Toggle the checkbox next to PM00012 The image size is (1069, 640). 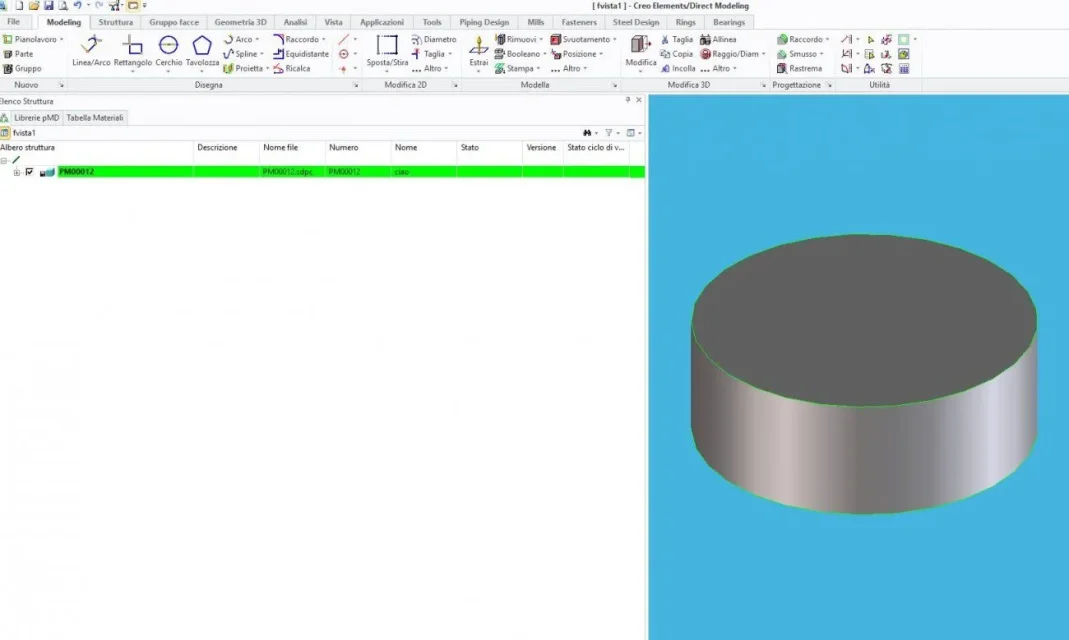29,172
